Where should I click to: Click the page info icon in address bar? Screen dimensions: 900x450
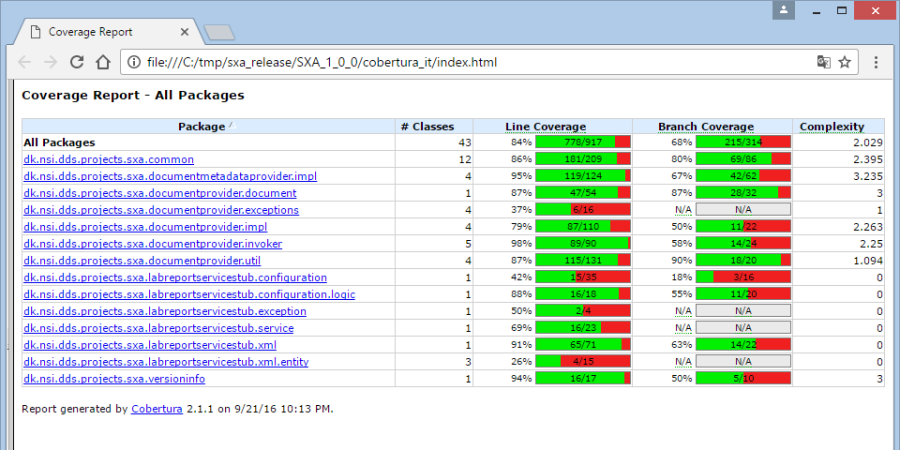134,62
